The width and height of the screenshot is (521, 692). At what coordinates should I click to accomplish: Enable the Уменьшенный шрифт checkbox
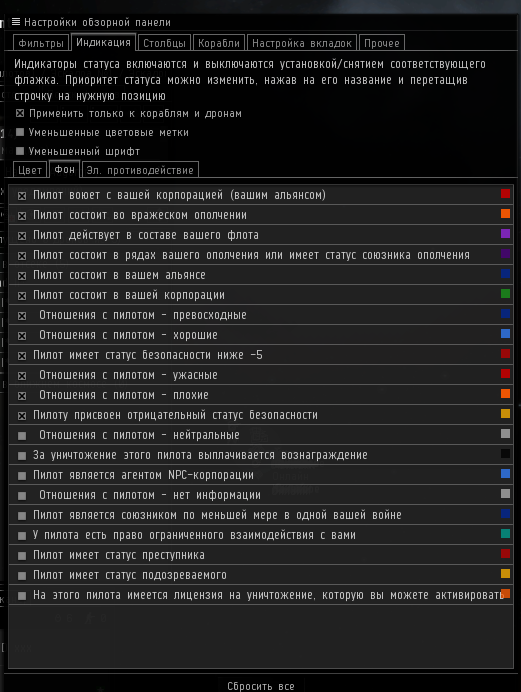click(20, 151)
